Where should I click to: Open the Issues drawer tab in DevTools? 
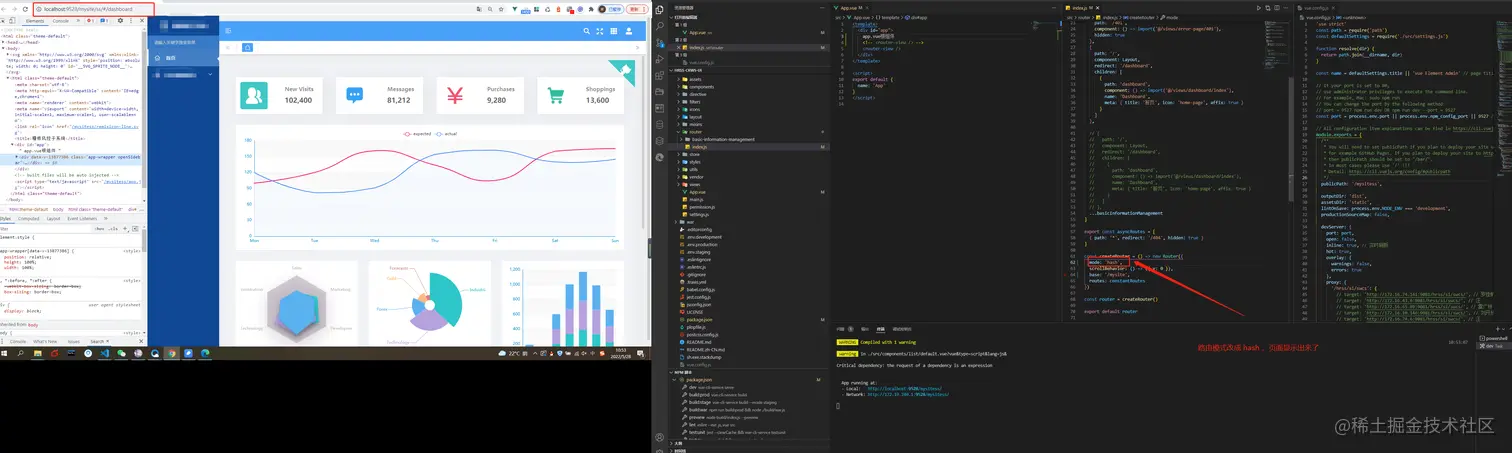coord(74,341)
